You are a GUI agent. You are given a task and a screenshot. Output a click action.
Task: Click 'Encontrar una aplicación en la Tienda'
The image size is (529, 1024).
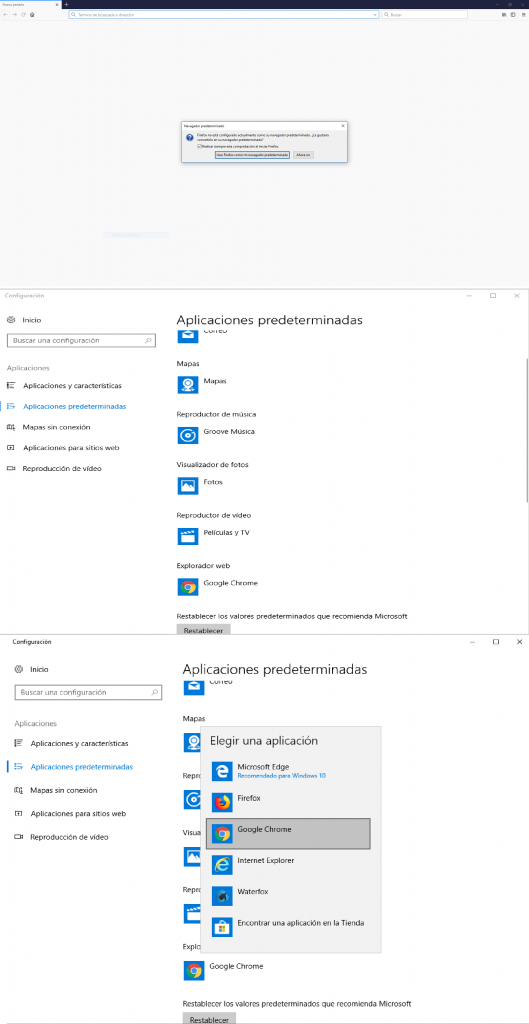pos(288,927)
